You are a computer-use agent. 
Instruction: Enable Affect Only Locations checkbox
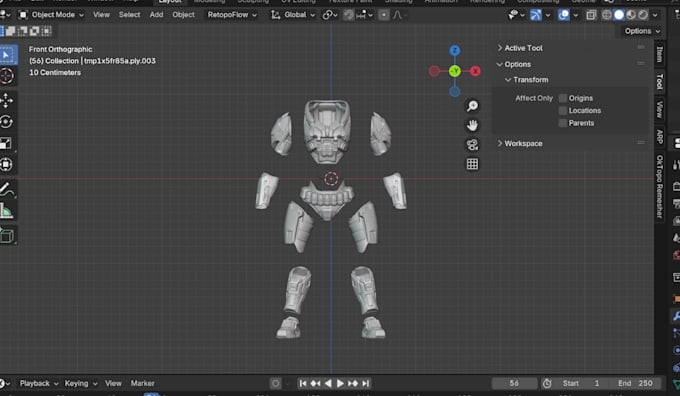563,111
